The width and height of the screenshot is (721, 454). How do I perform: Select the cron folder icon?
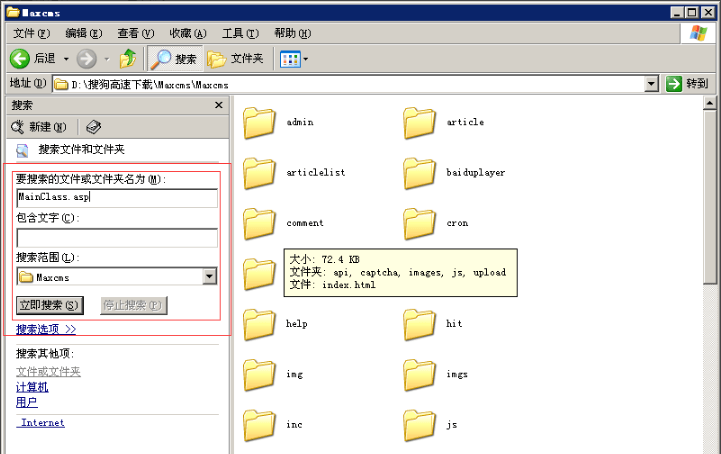pyautogui.click(x=419, y=224)
